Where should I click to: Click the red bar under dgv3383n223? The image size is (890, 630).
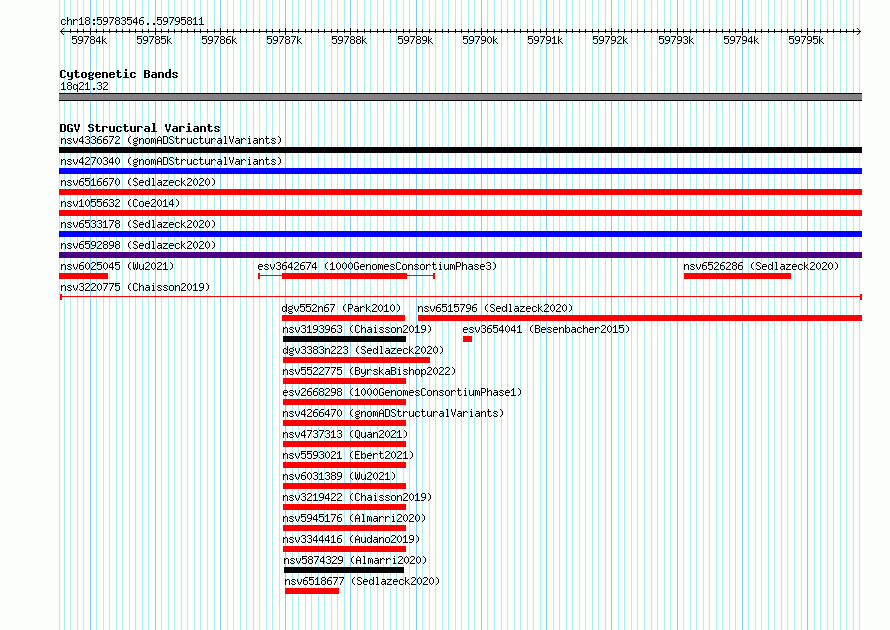click(356, 360)
